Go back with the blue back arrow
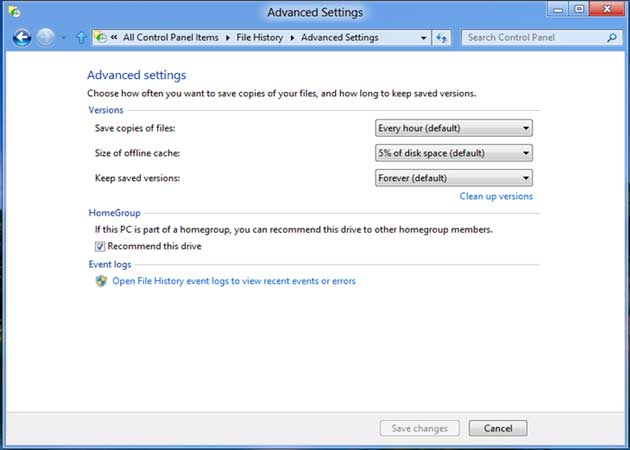 [22, 38]
